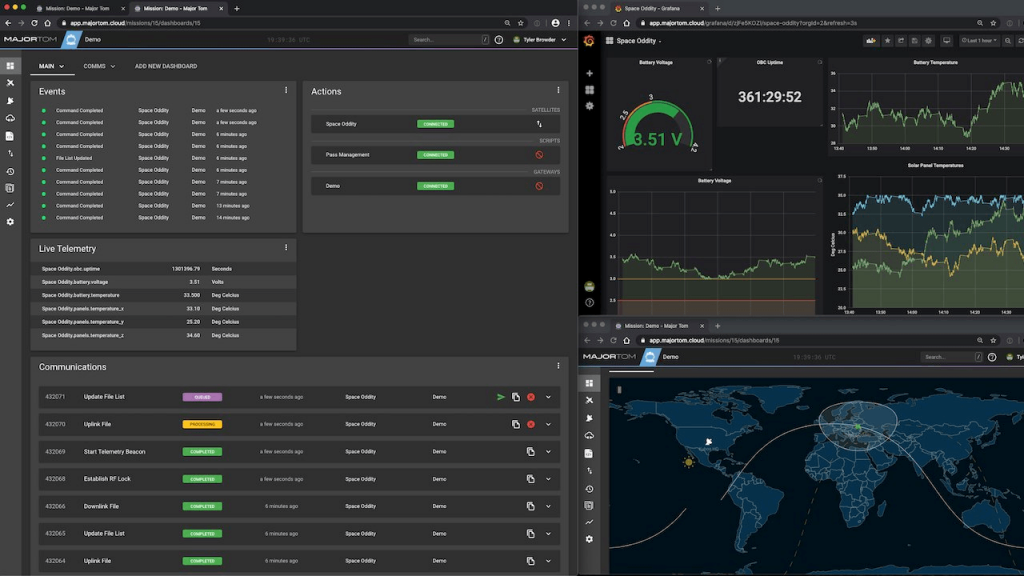Toggle the star favorite on the Grafana dashboard
Viewport: 1024px width, 576px height.
tap(887, 41)
